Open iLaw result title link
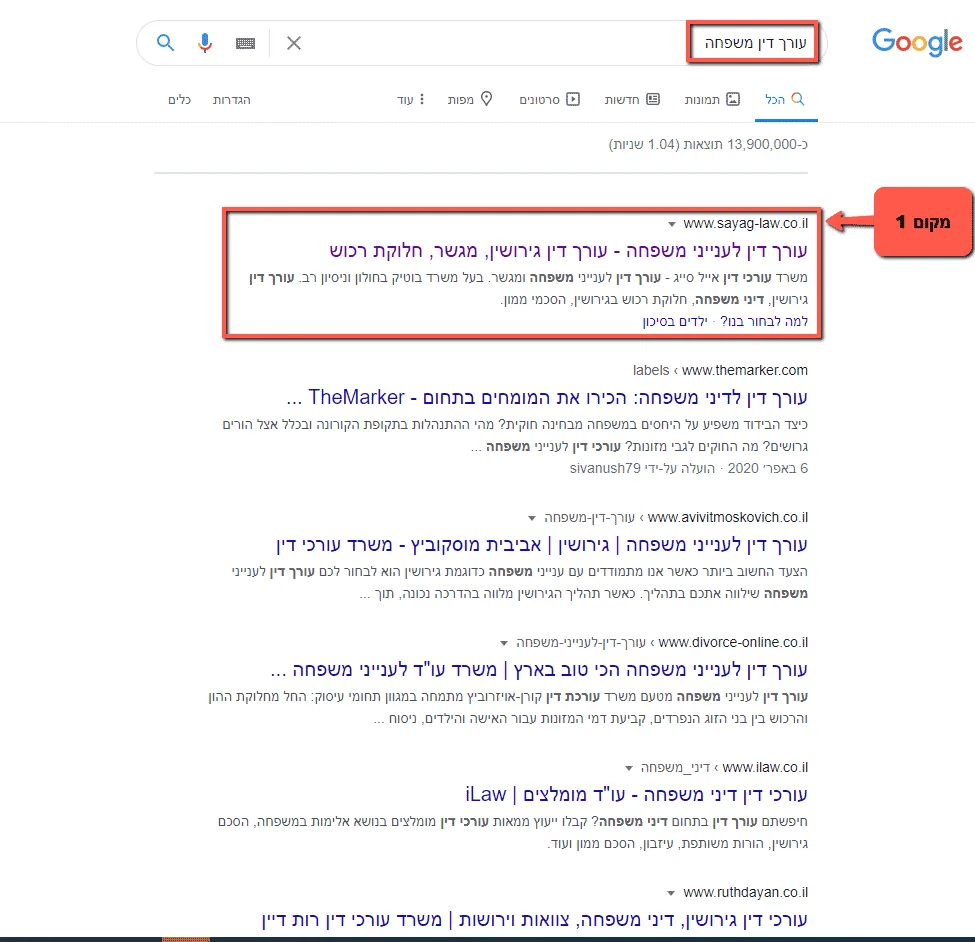The height and width of the screenshot is (942, 975). 636,795
